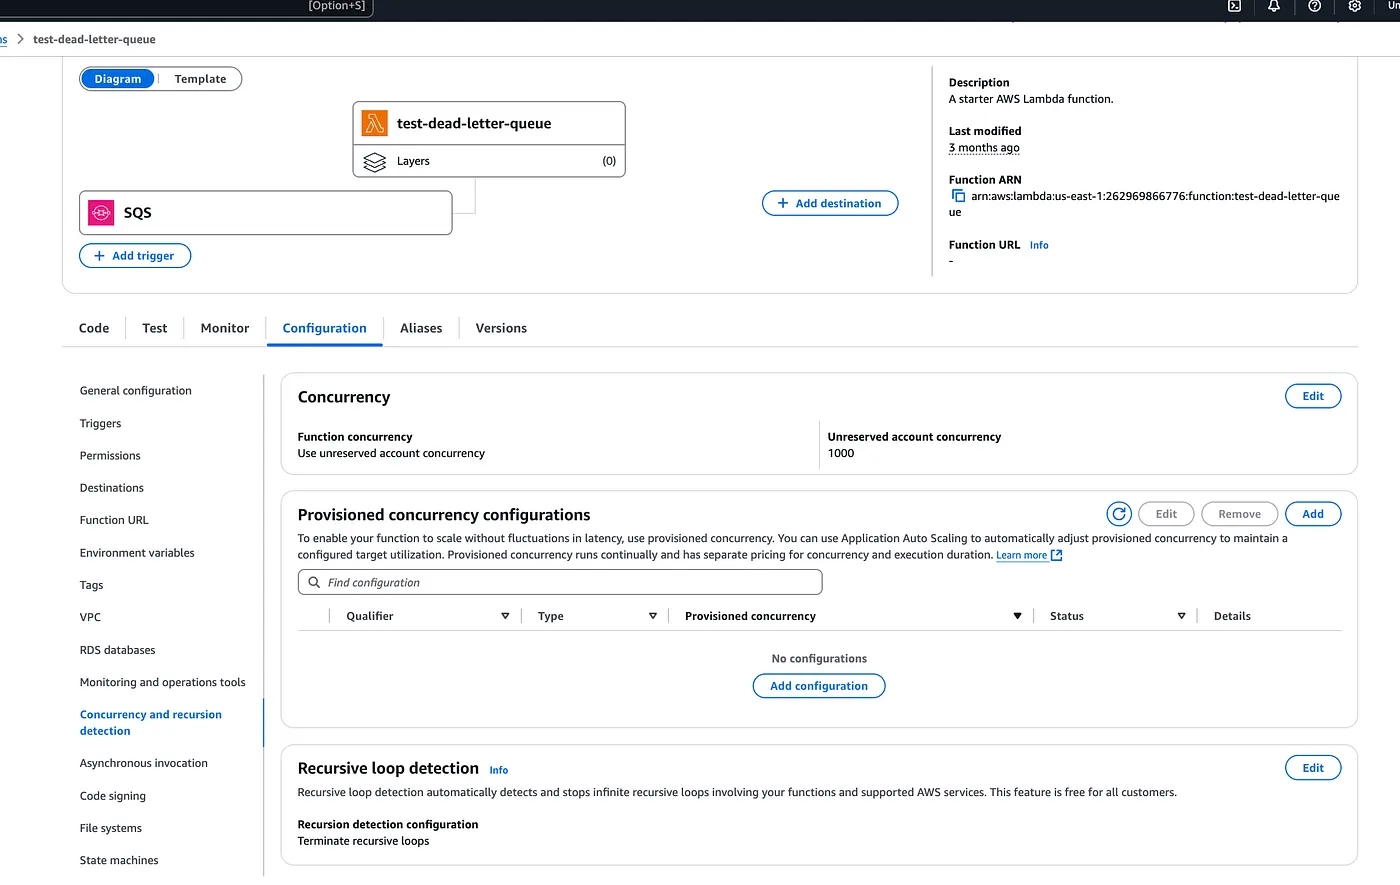The image size is (1400, 885).
Task: Click the Lambda function icon in diagram
Action: click(375, 123)
